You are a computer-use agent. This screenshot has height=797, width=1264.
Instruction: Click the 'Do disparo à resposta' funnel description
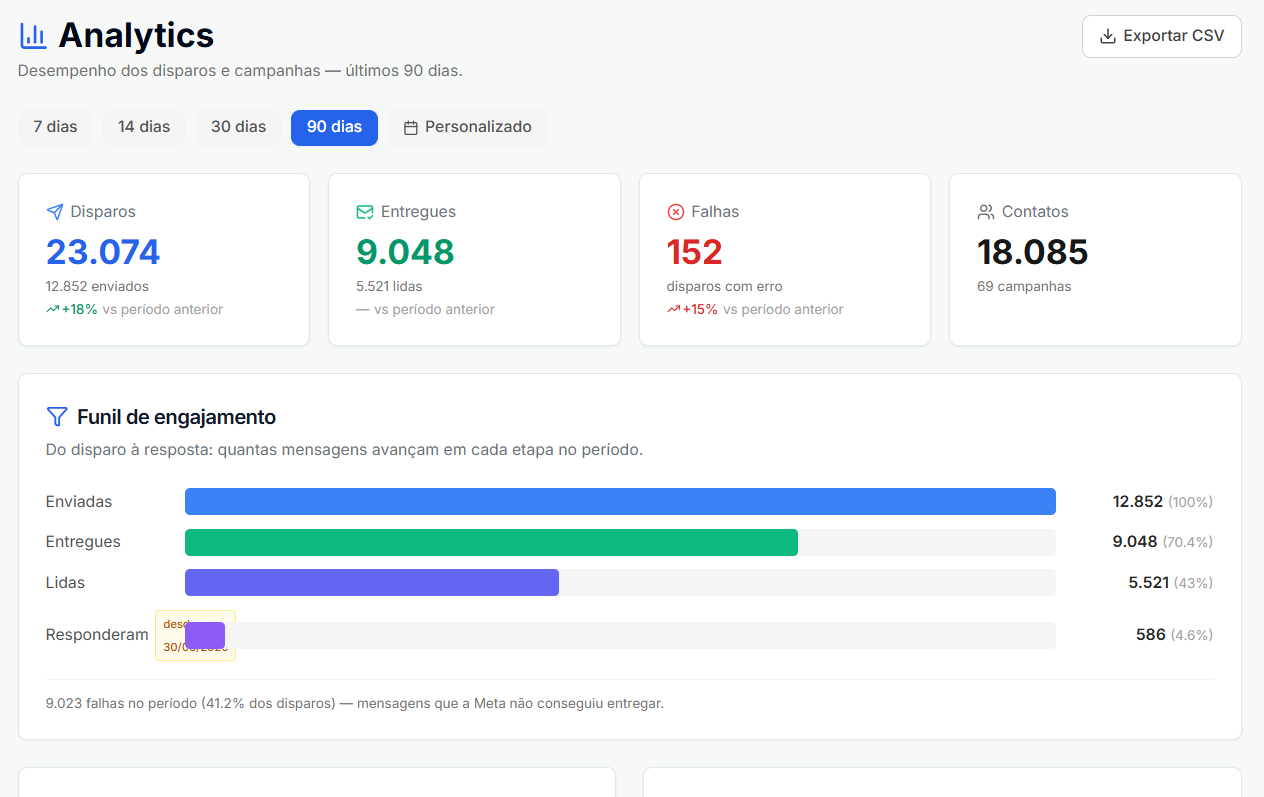(x=344, y=450)
